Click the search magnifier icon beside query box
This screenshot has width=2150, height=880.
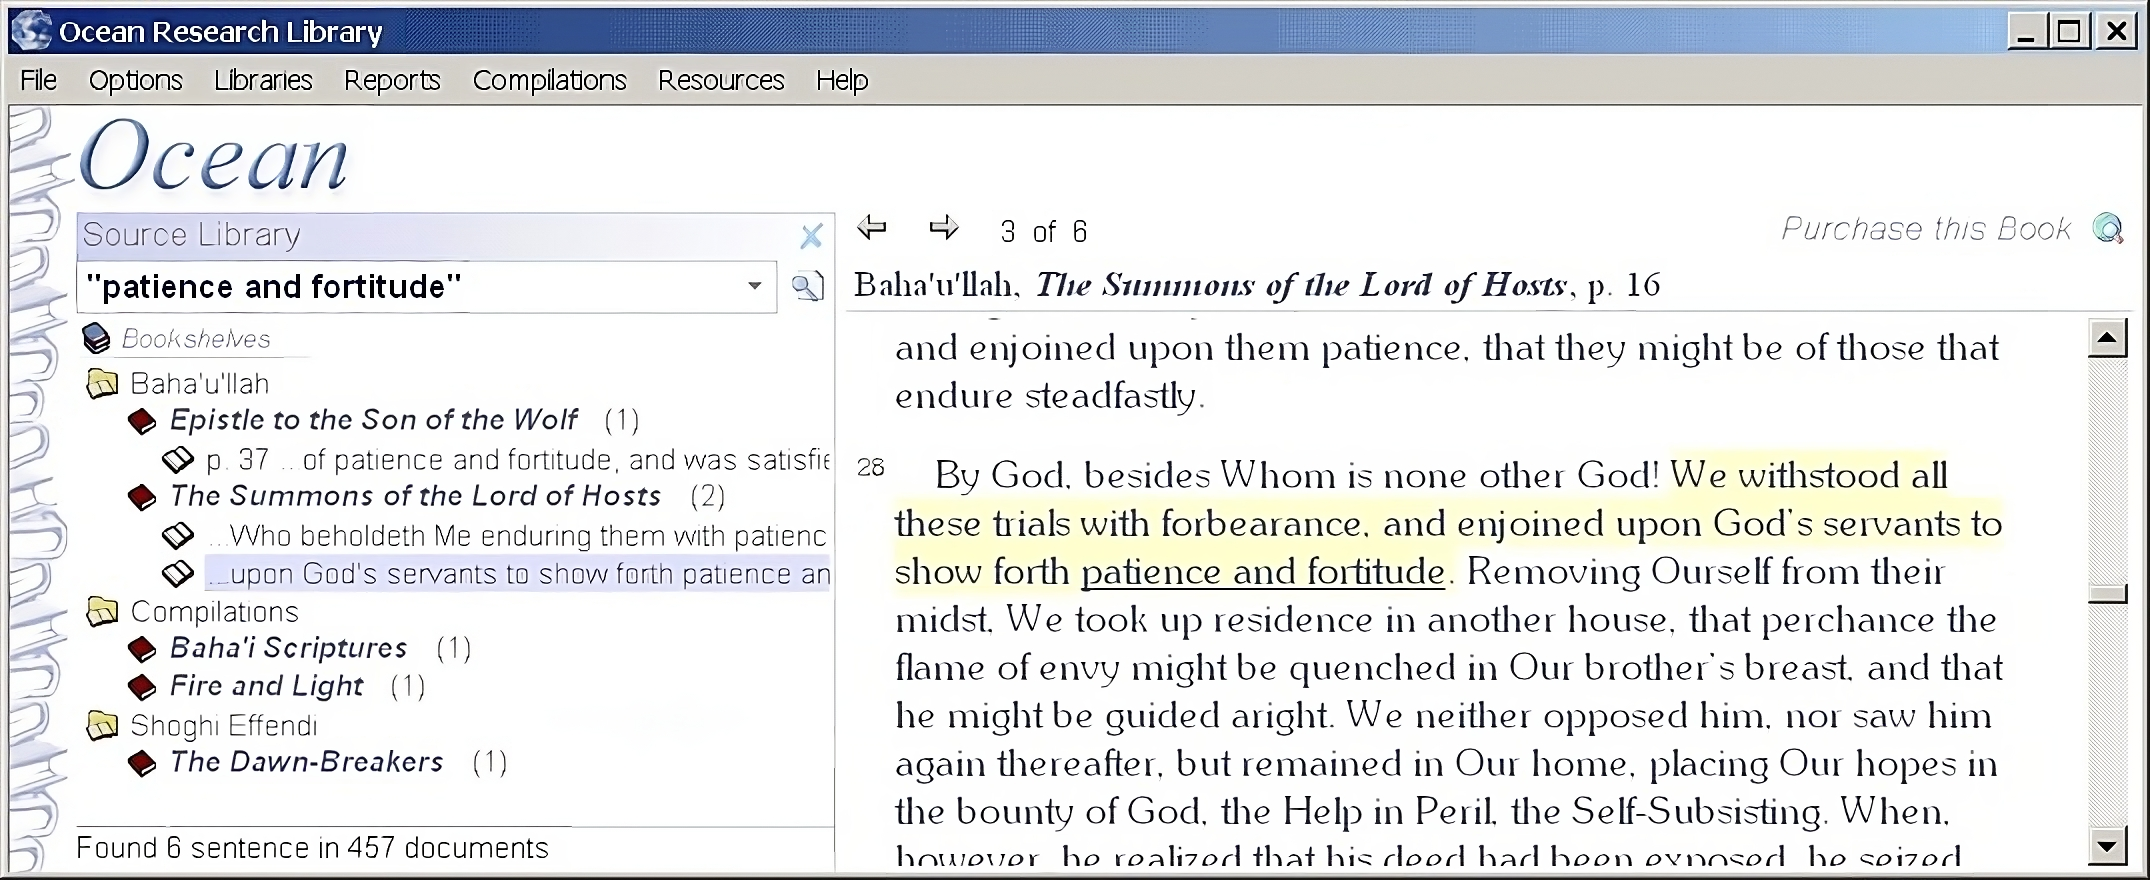pos(806,287)
